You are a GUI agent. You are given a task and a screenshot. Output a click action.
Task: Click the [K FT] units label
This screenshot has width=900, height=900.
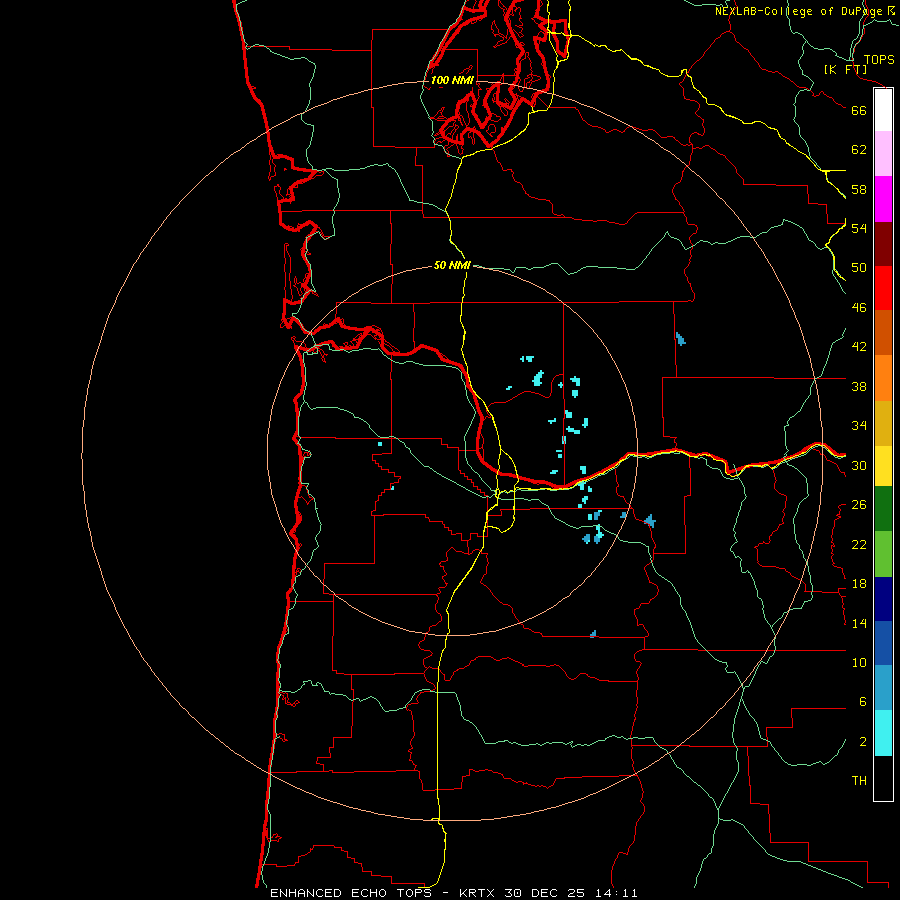pos(845,69)
